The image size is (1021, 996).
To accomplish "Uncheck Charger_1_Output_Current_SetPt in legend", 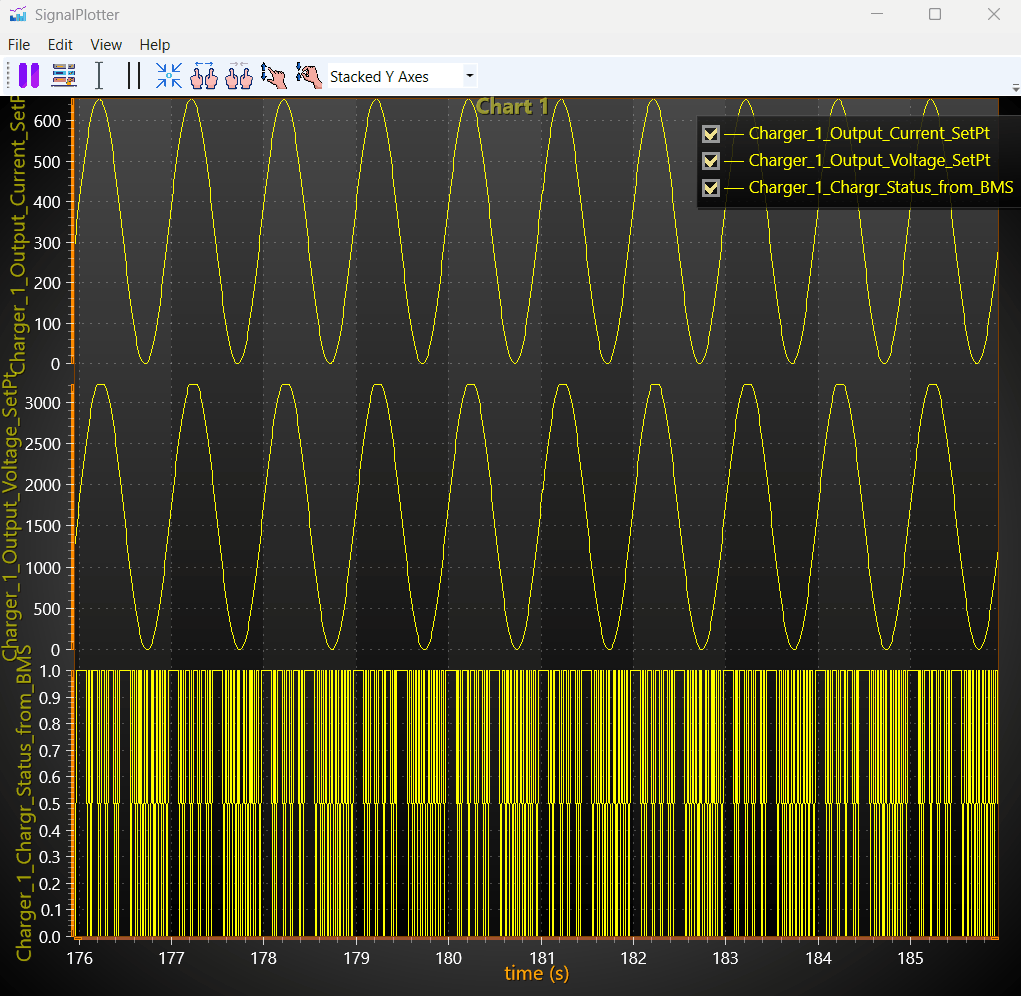I will pyautogui.click(x=711, y=133).
